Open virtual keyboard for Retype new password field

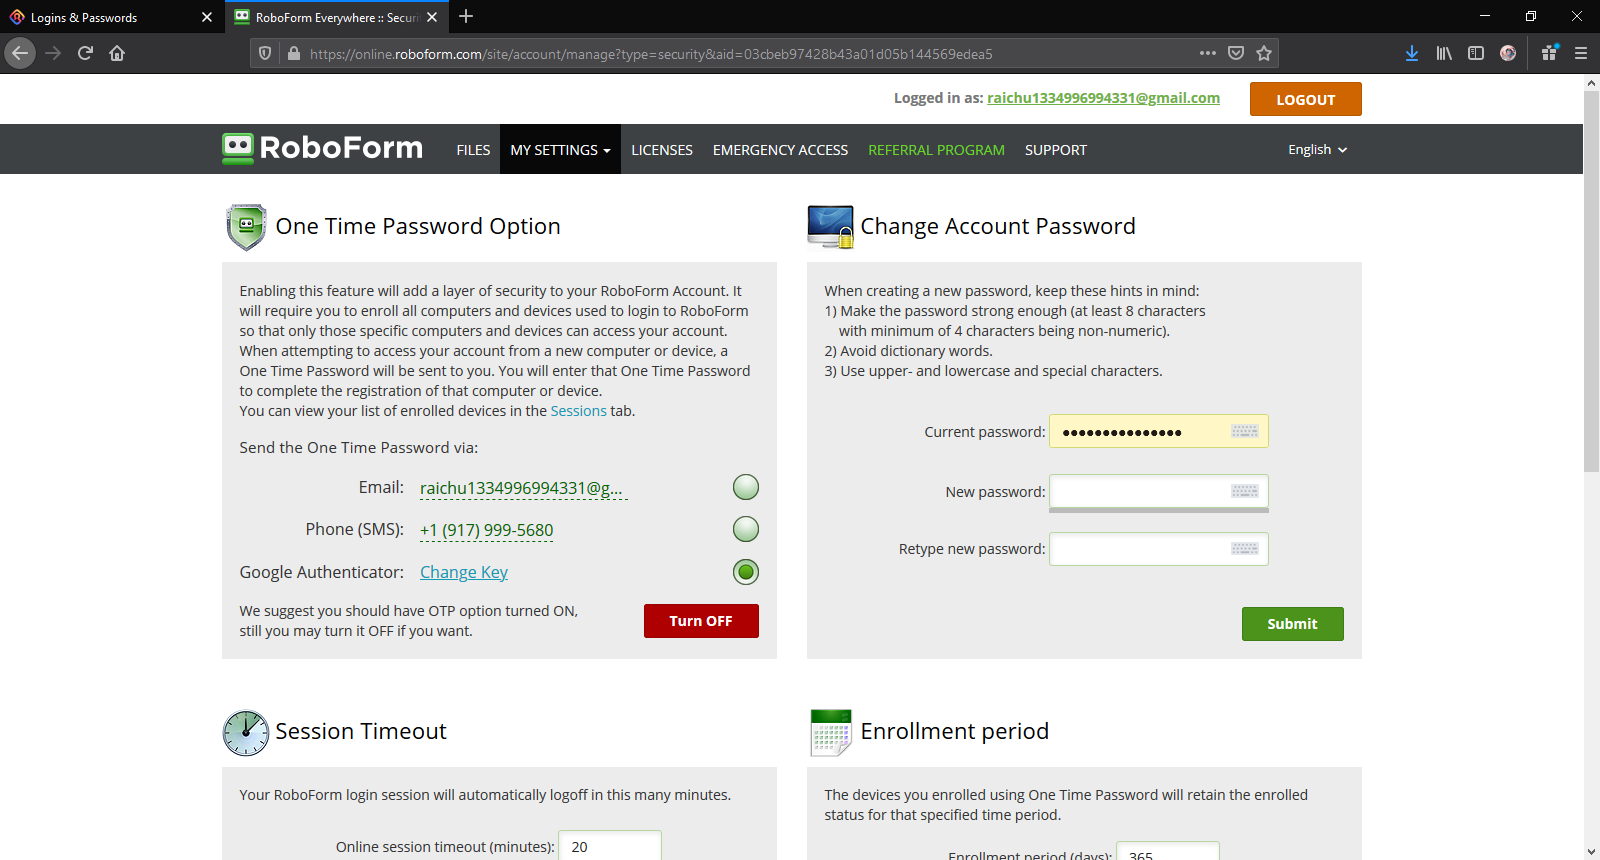tap(1245, 549)
